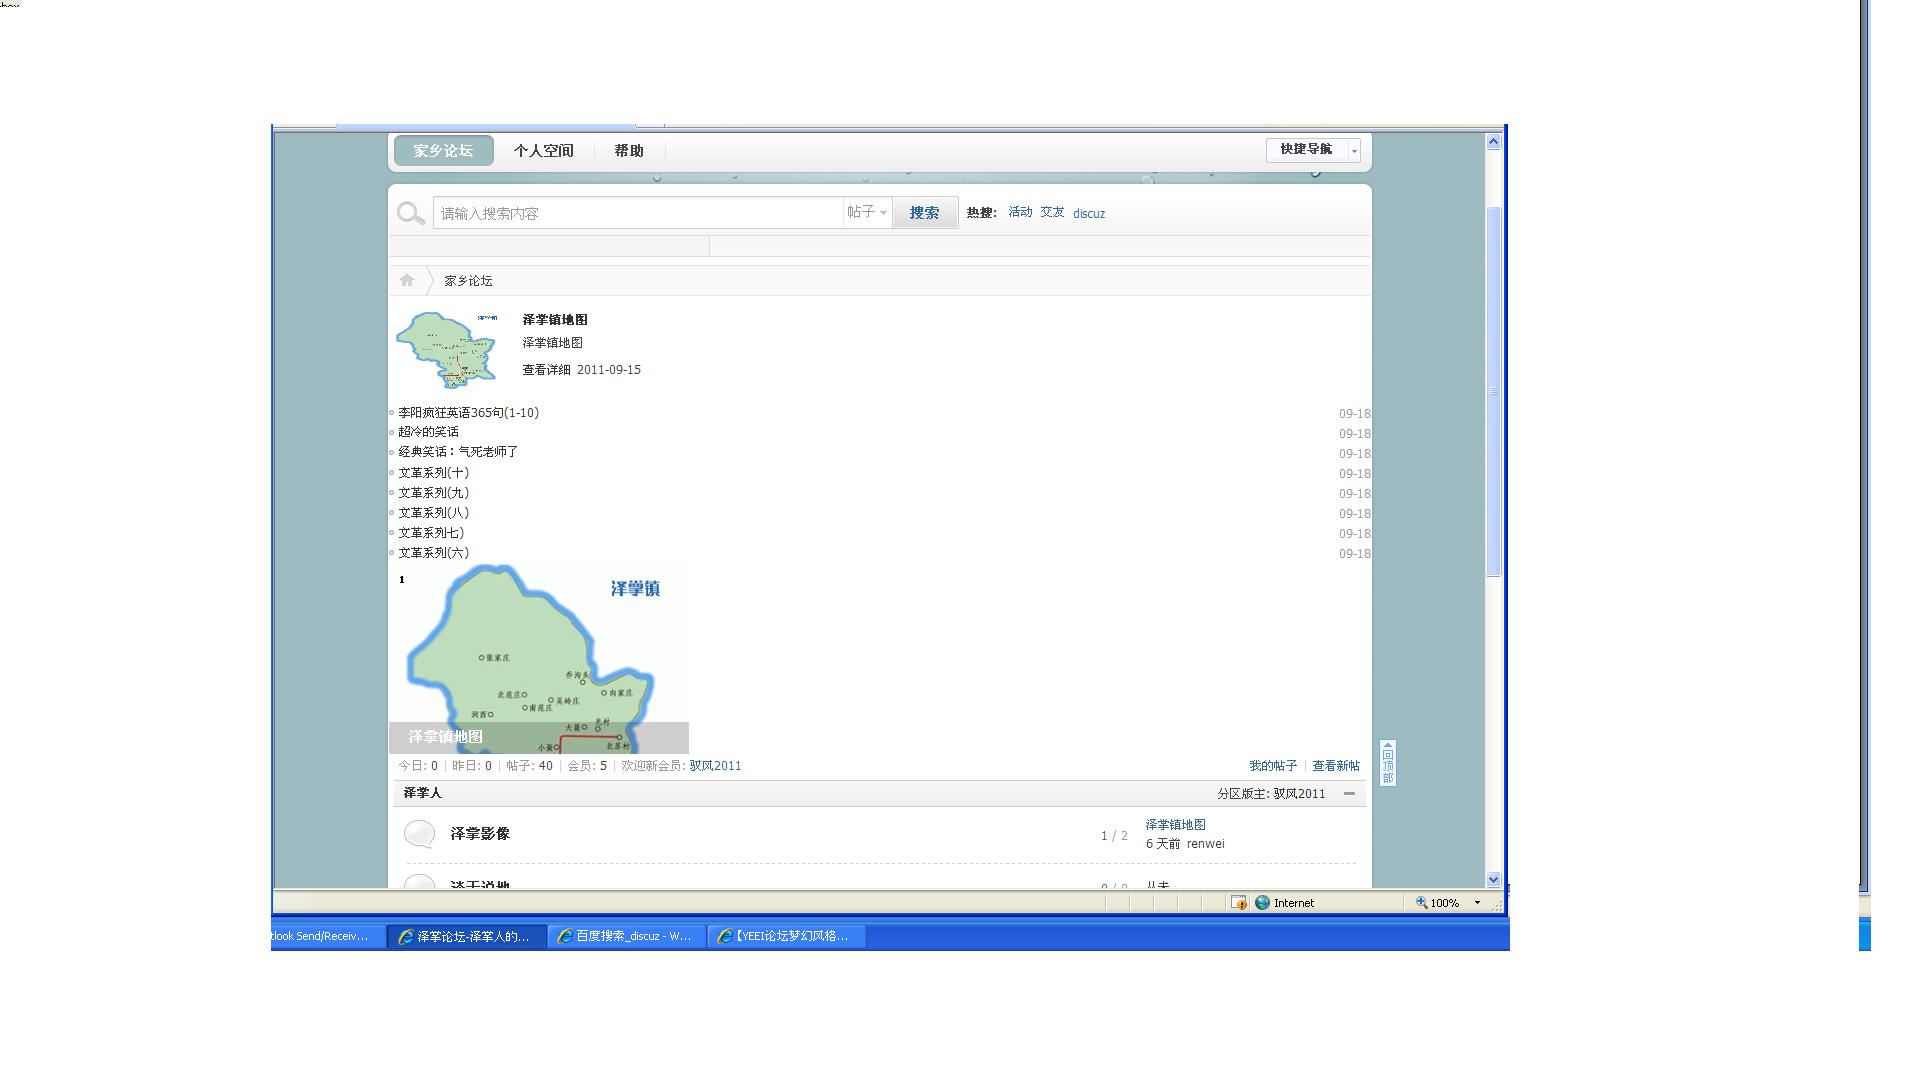The image size is (1920, 1080).
Task: Open user renwei profile link
Action: pos(1205,844)
